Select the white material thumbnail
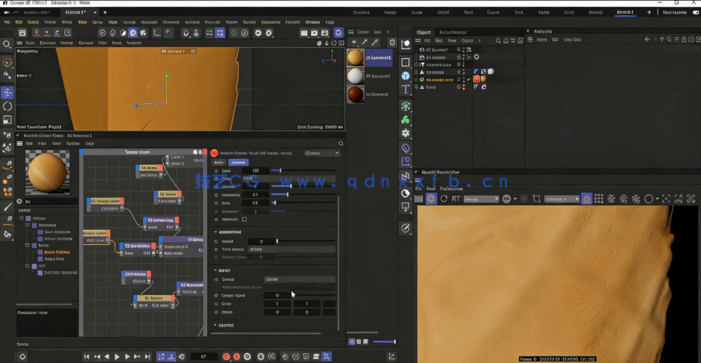 pyautogui.click(x=355, y=76)
